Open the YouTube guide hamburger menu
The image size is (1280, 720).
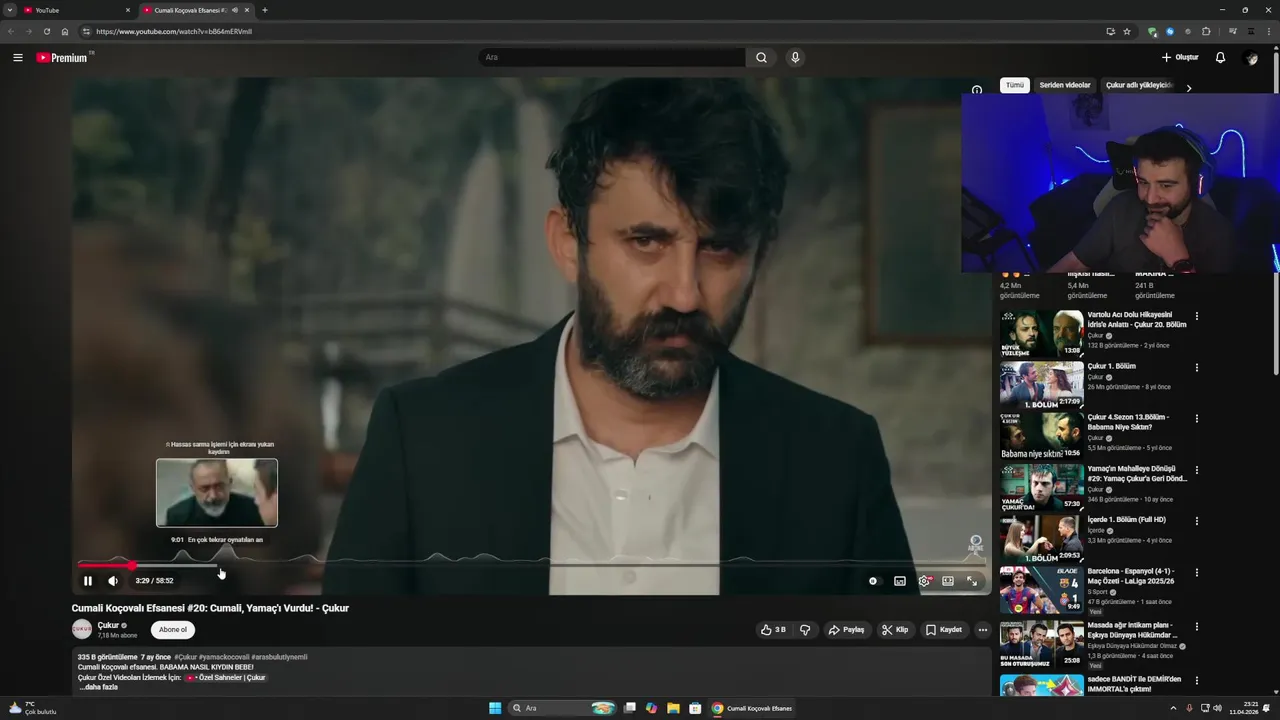click(x=18, y=58)
